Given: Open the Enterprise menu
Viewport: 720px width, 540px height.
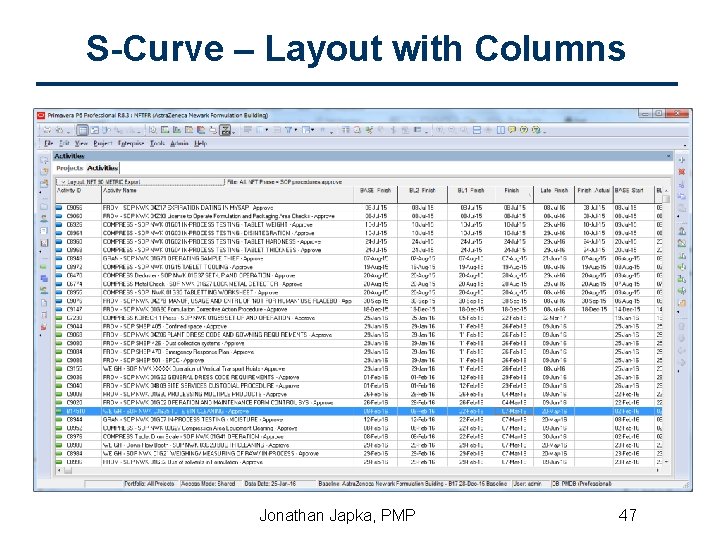Looking at the screenshot, I should click(131, 143).
